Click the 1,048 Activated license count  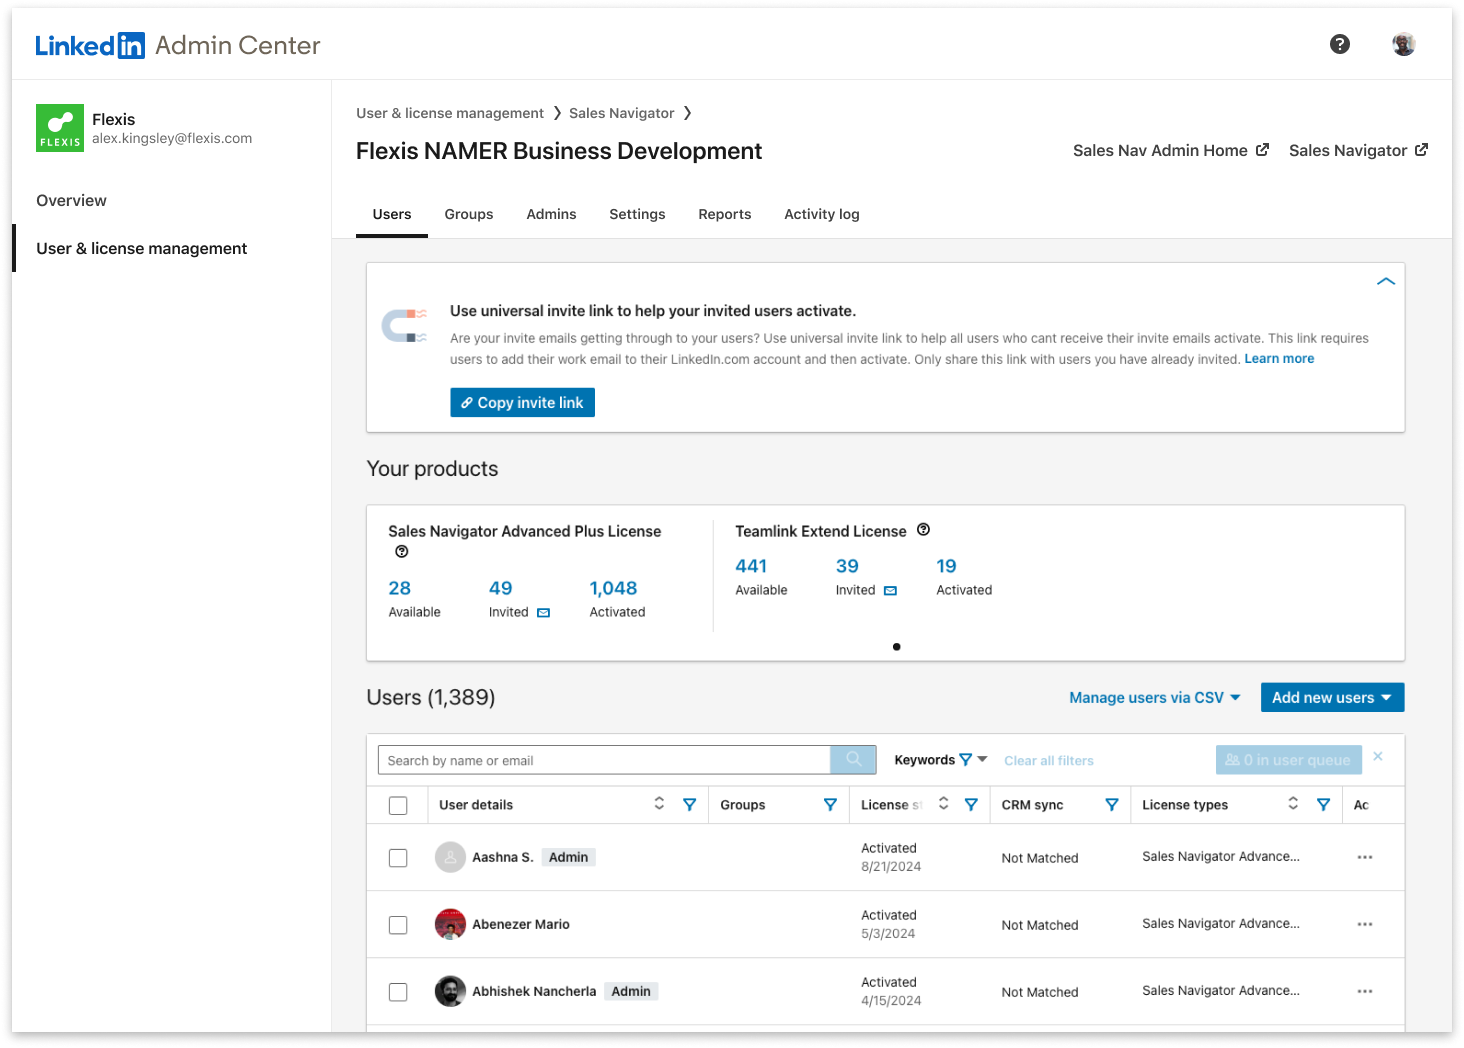(613, 588)
